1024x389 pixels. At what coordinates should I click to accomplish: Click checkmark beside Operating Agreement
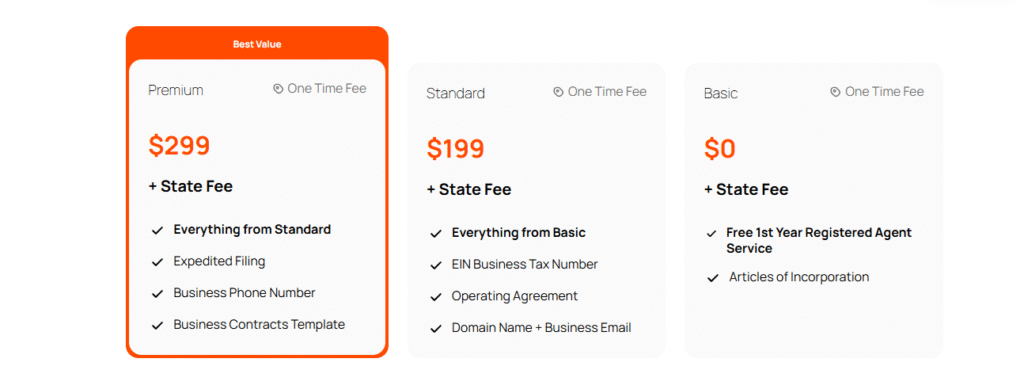(436, 297)
